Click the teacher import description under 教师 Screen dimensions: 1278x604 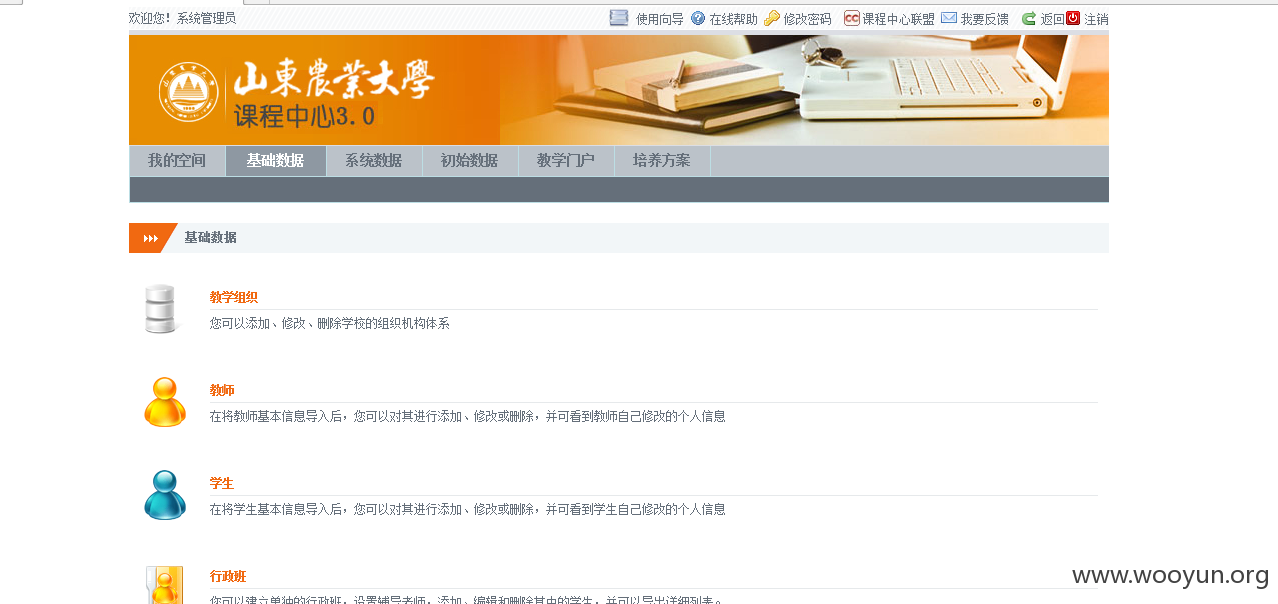(x=468, y=417)
